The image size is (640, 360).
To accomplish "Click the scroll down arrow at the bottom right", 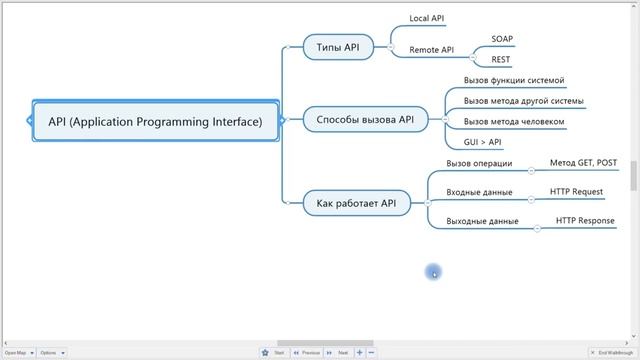I will pyautogui.click(x=633, y=337).
